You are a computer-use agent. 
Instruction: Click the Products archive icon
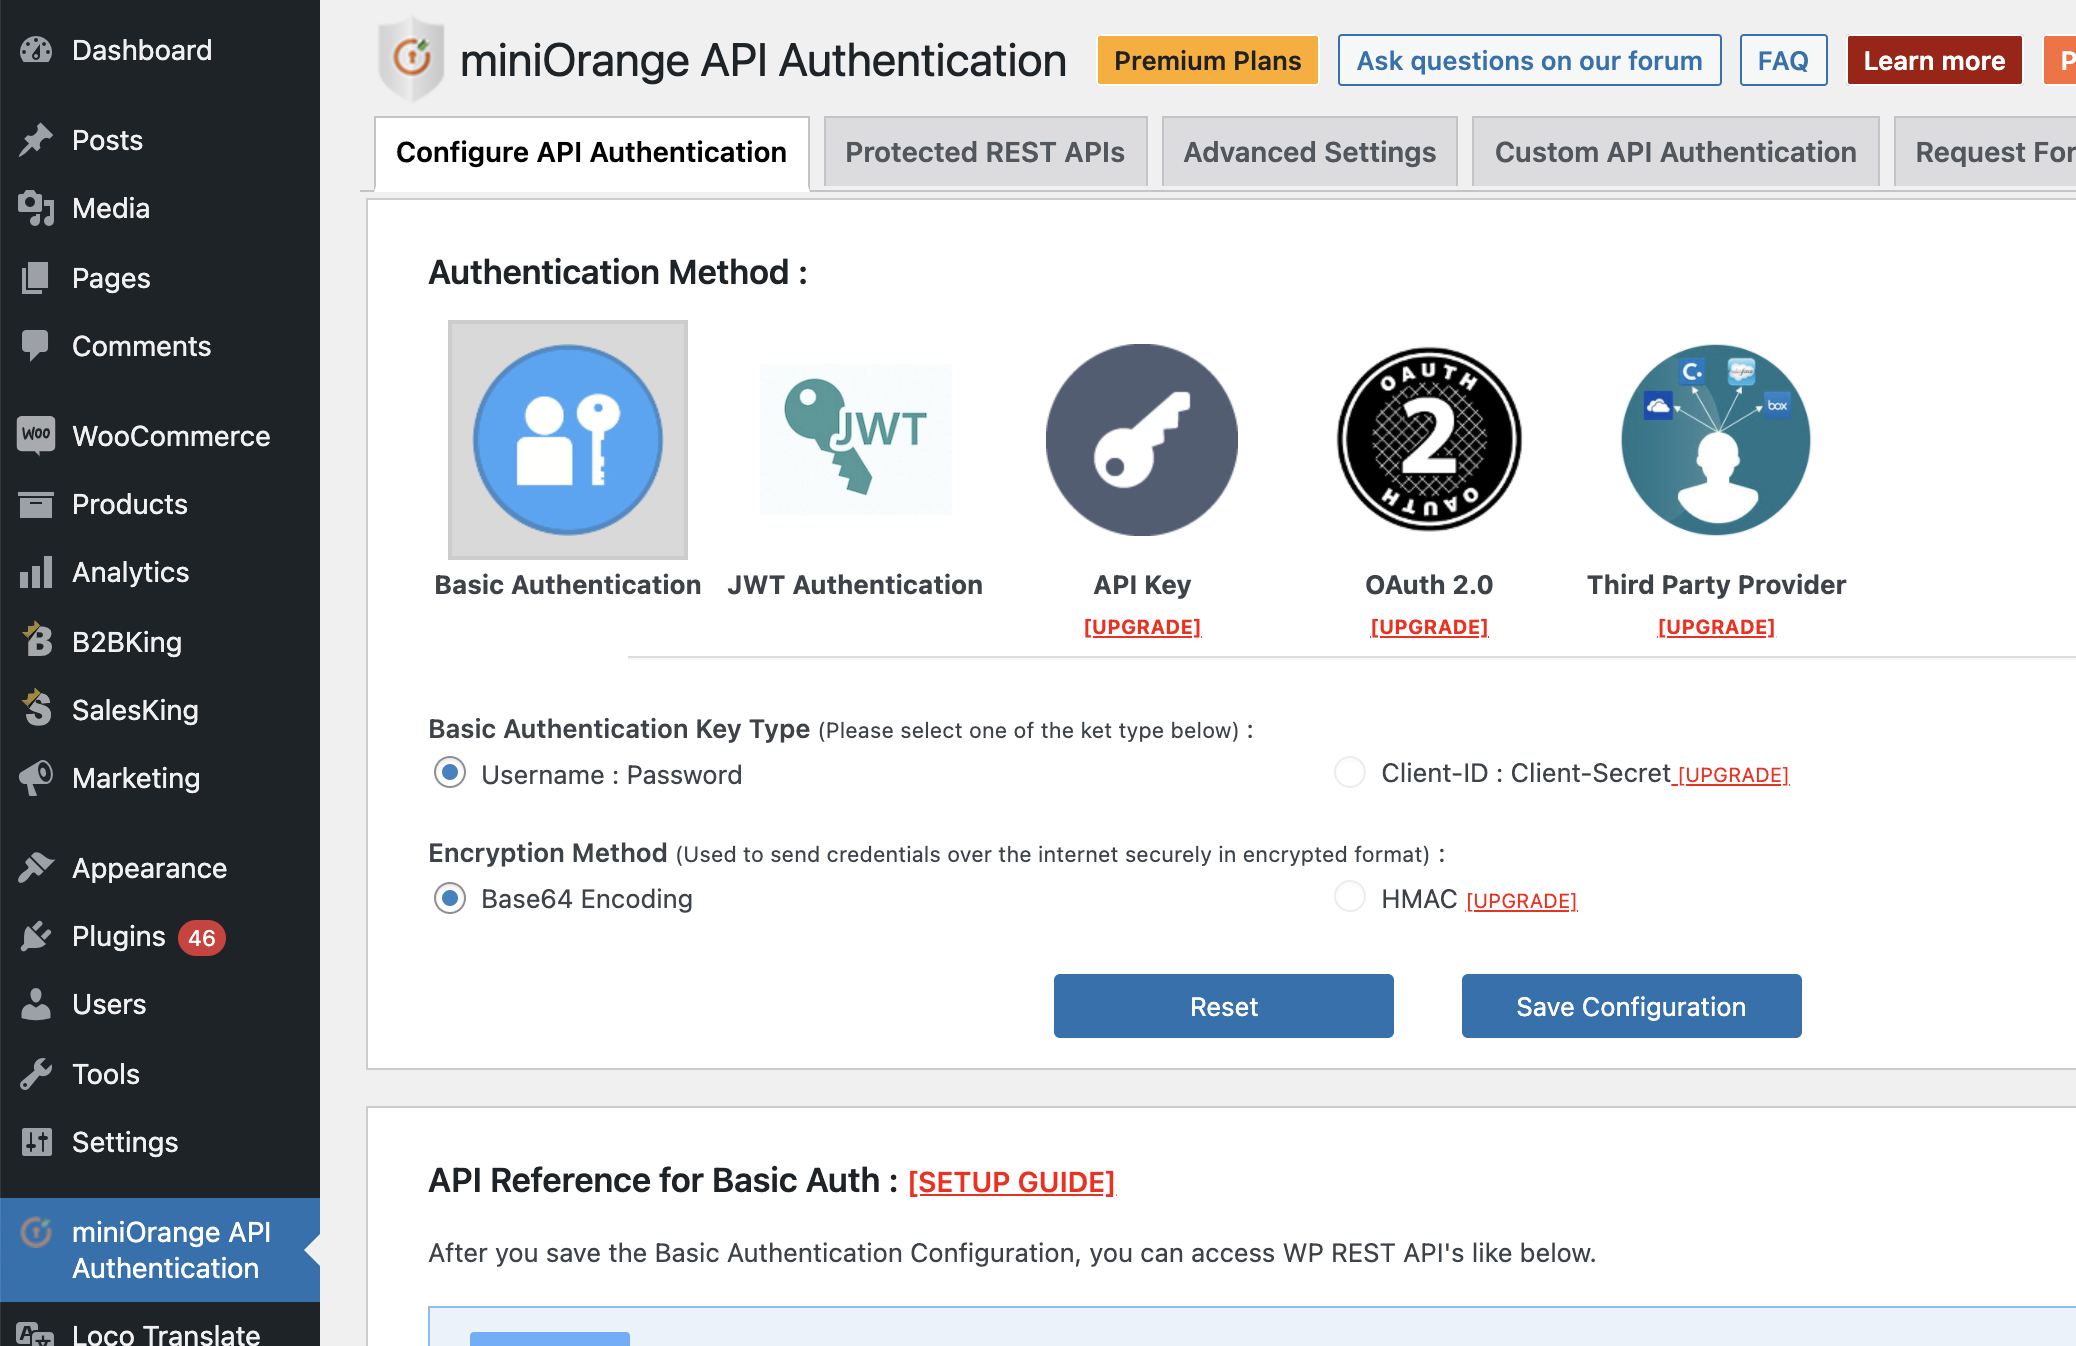(36, 504)
